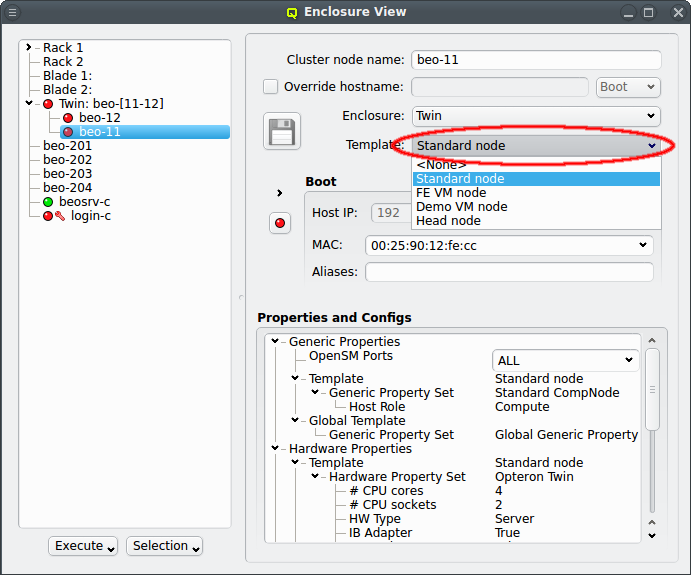
Task: Choose FE VM node from template list
Action: (451, 193)
